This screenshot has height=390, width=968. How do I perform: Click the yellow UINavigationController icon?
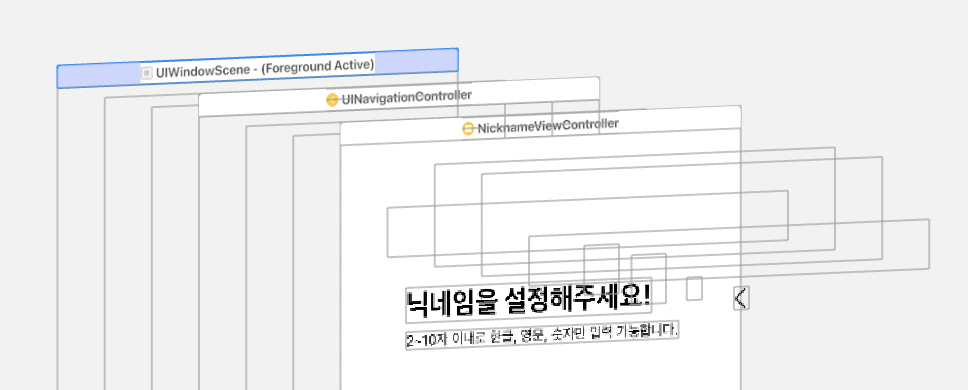click(x=332, y=99)
